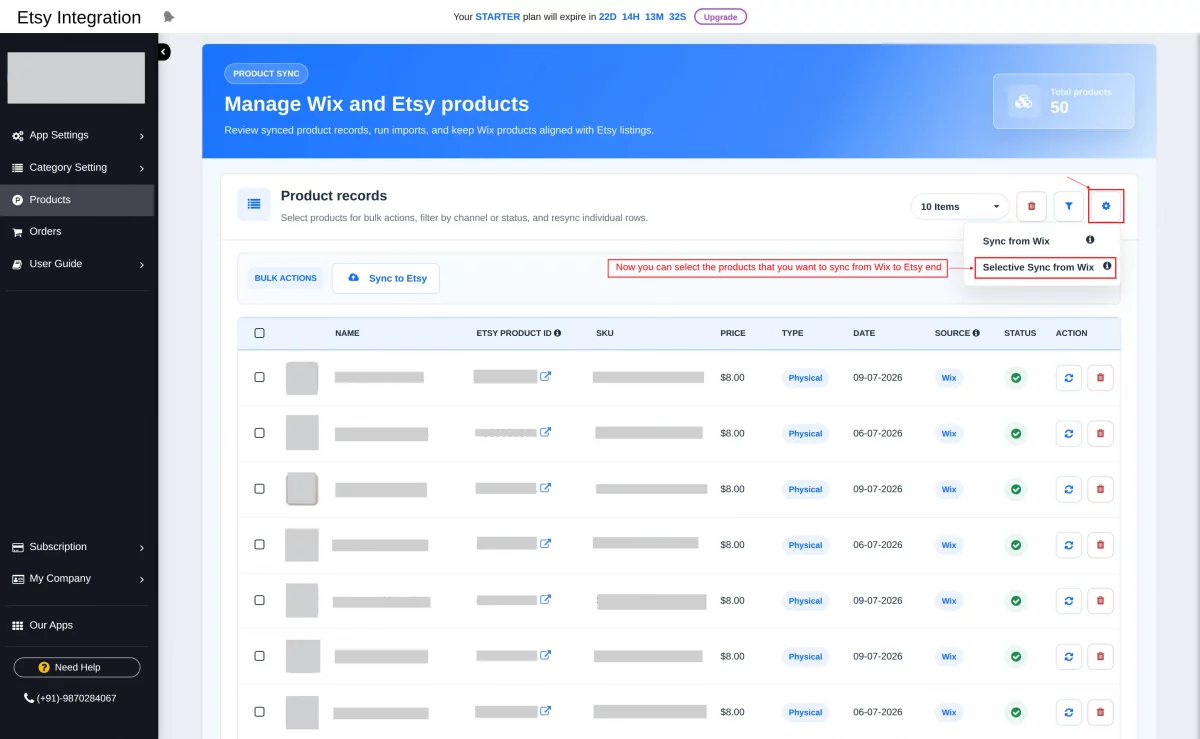Click the red bulk delete trash icon
Viewport: 1200px width, 739px height.
click(x=1031, y=206)
